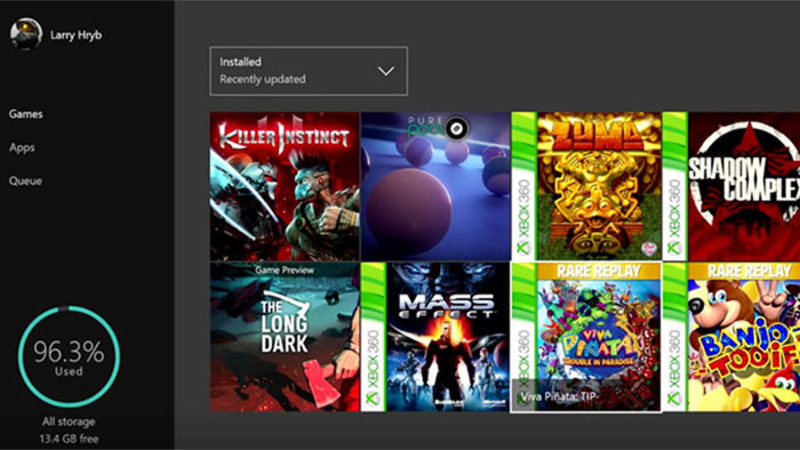Click the chevron arrow in the filter box

click(x=386, y=71)
